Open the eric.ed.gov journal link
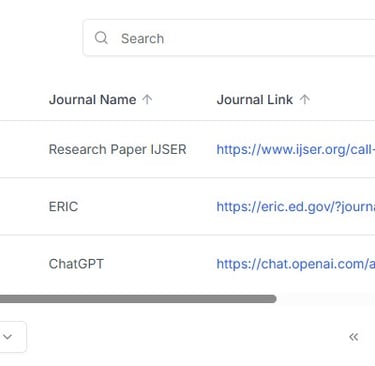Viewport: 375px width, 366px height. (295, 207)
